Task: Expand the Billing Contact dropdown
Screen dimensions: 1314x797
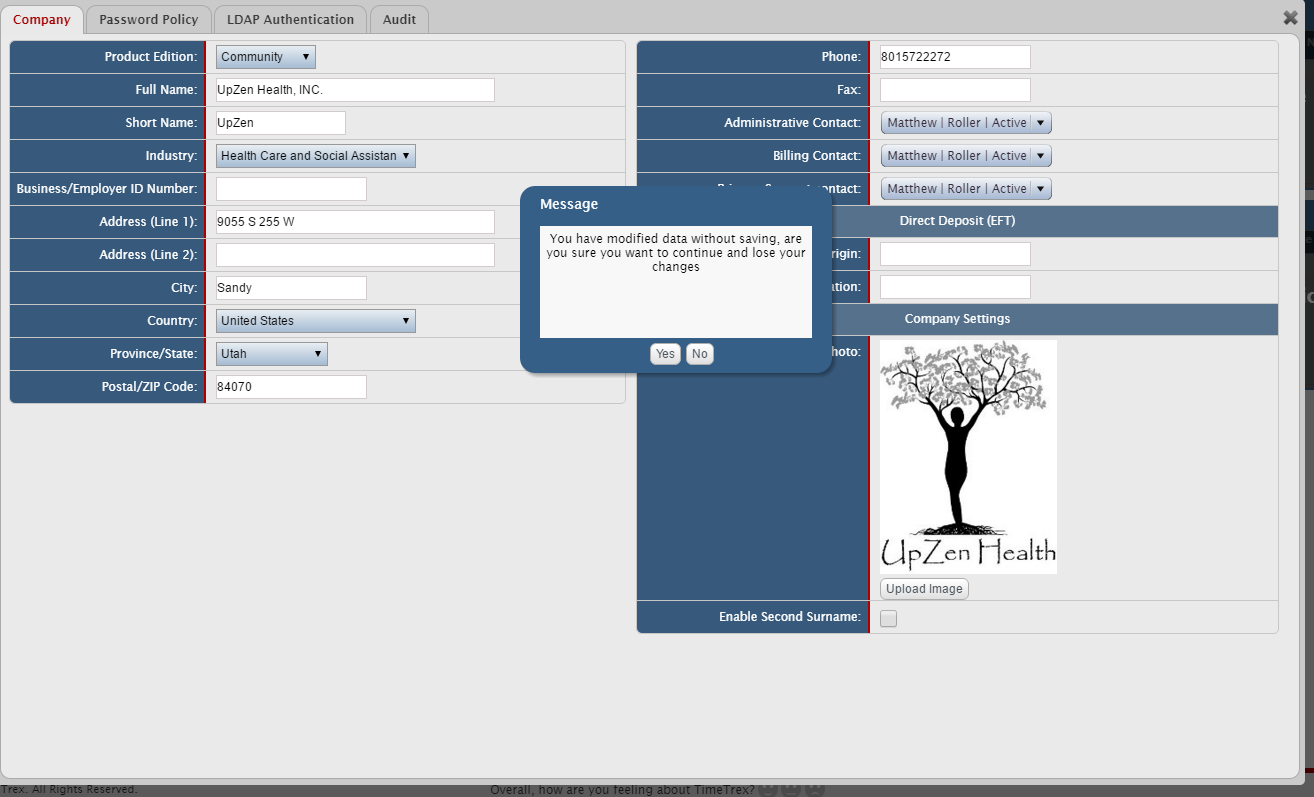Action: [x=965, y=155]
